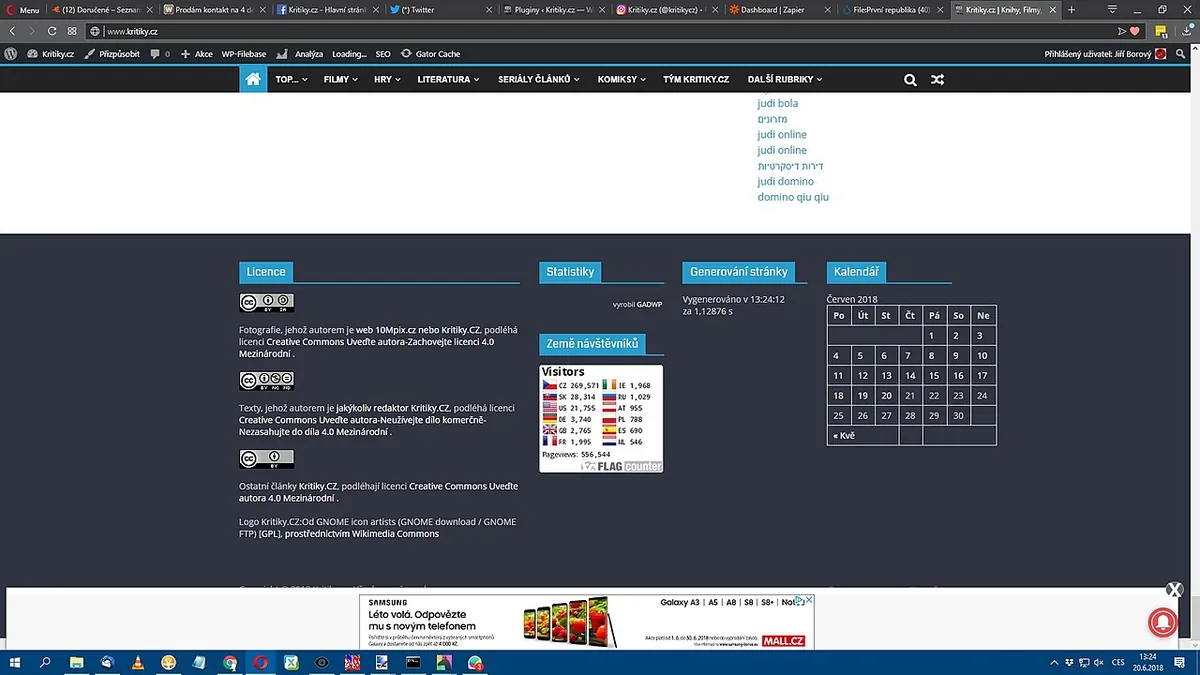Open browser Speed Dial grid
This screenshot has height=675, width=1200.
click(x=72, y=31)
